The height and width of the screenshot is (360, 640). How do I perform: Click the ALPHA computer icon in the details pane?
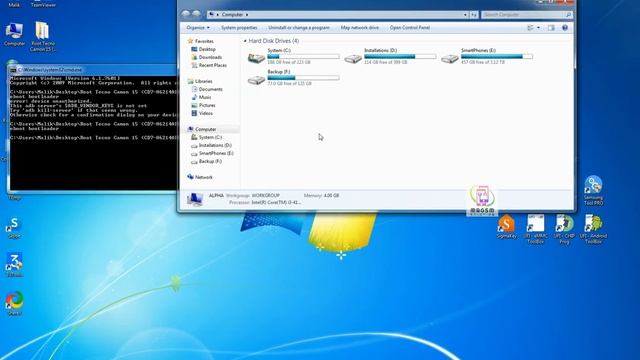pos(195,199)
